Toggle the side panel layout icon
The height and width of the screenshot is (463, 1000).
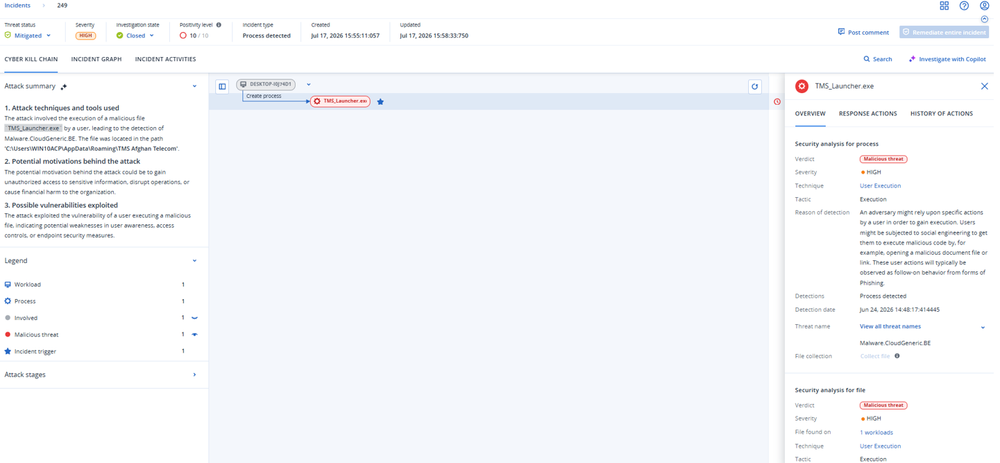222,86
